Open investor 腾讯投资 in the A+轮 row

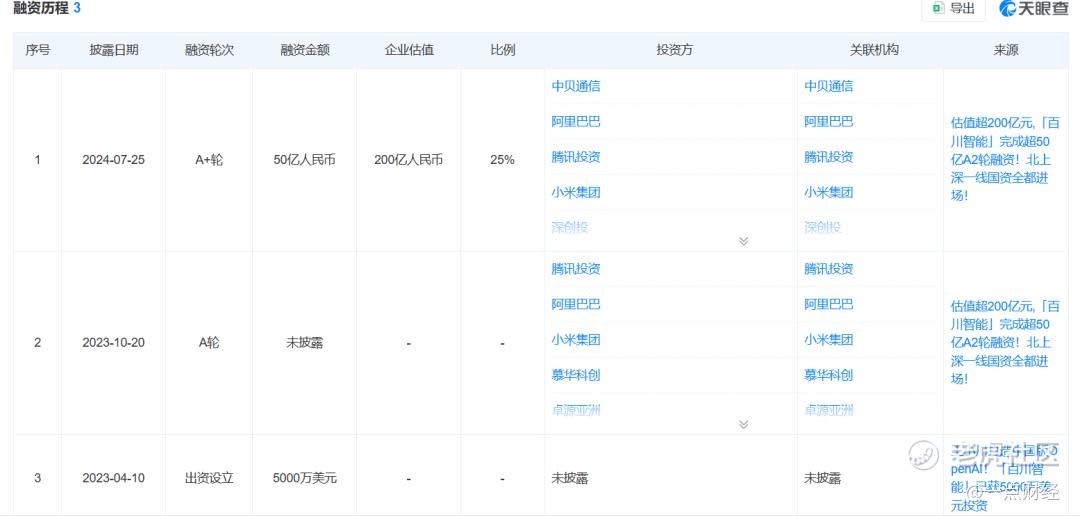point(576,157)
